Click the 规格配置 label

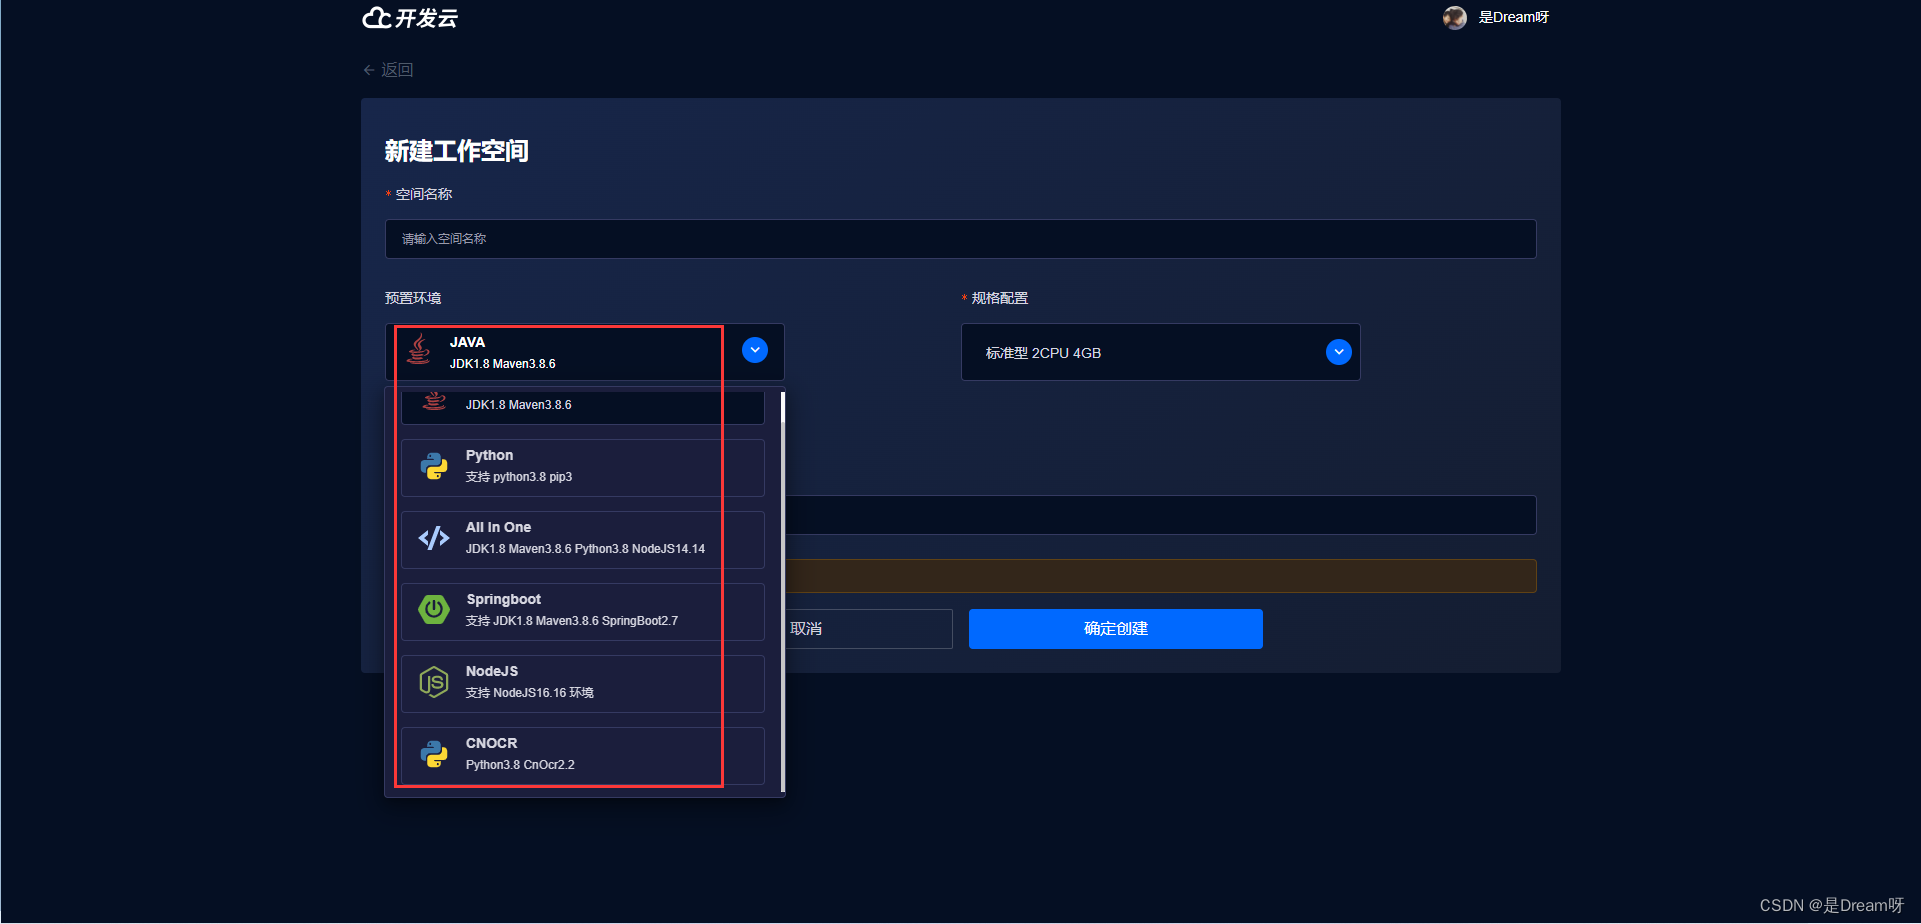tap(1000, 298)
